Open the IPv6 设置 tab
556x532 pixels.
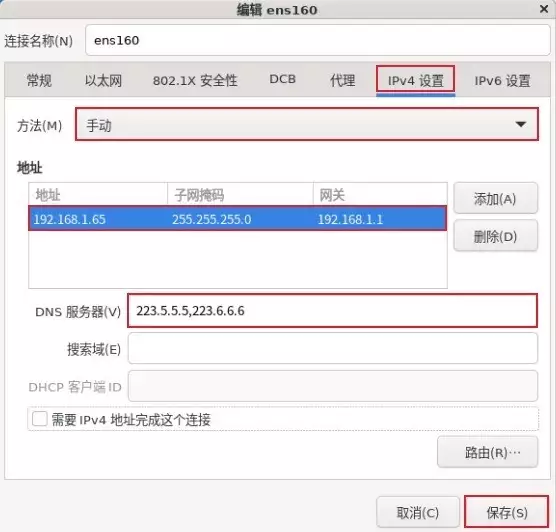coord(502,81)
